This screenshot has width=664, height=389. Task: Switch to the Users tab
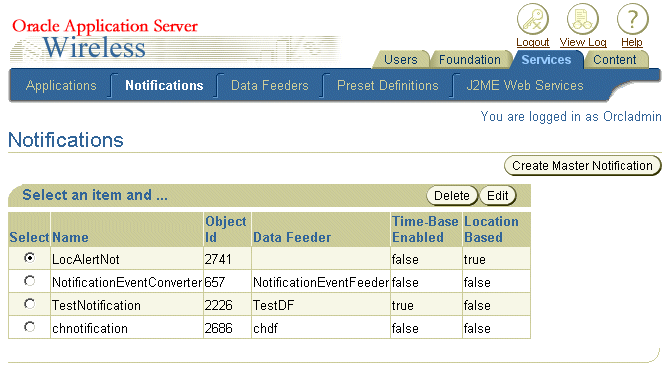pos(401,60)
